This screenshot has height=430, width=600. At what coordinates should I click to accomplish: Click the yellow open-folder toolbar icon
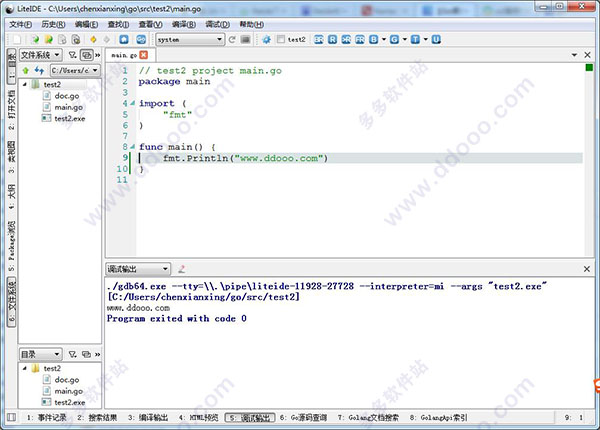pos(49,39)
